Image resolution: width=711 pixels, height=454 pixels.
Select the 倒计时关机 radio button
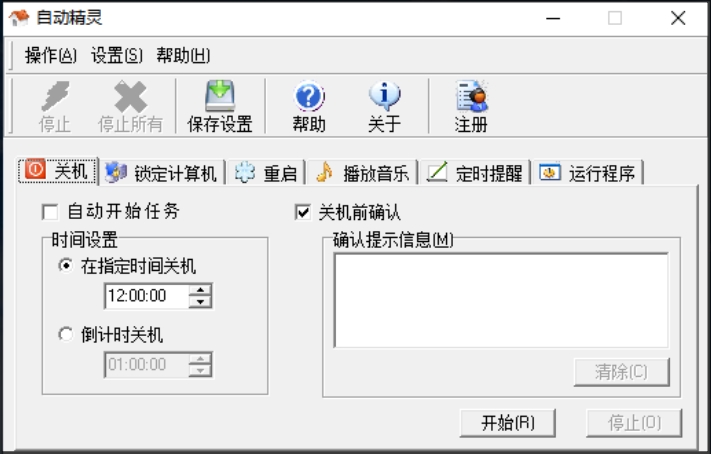point(66,335)
